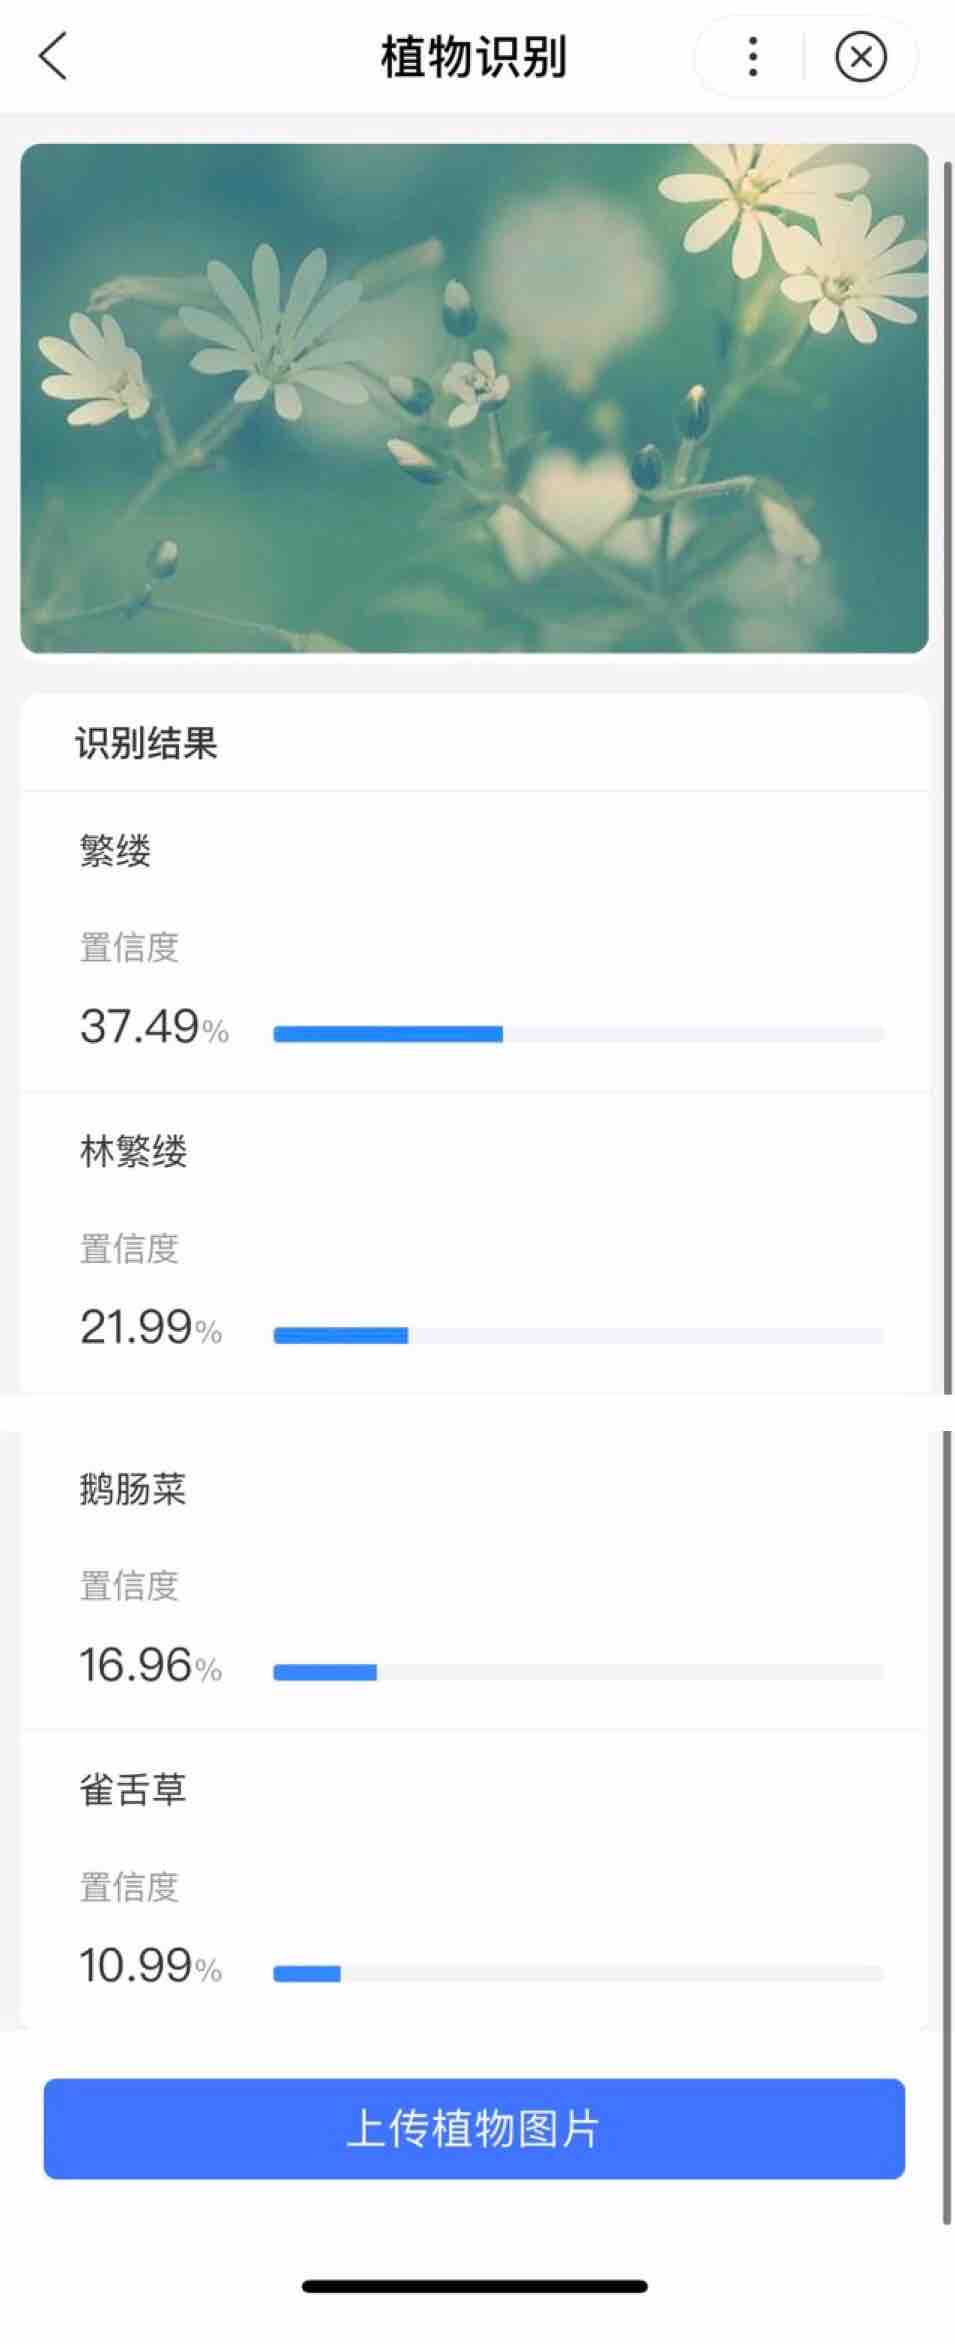Click the 37.49% confidence value
This screenshot has height=2344, width=955.
click(154, 1027)
